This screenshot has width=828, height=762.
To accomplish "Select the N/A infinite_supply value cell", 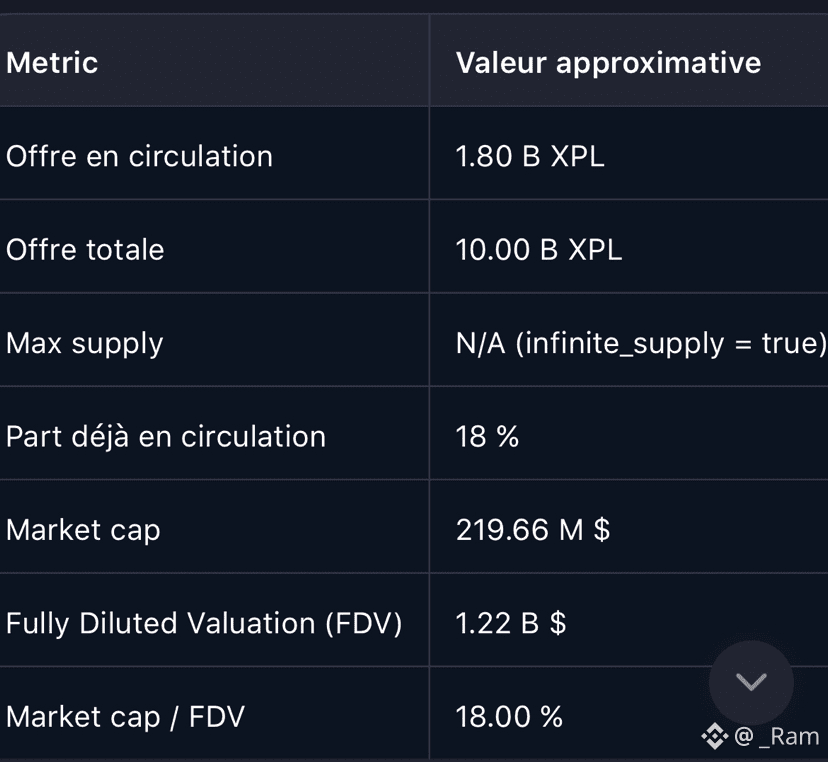I will (641, 343).
